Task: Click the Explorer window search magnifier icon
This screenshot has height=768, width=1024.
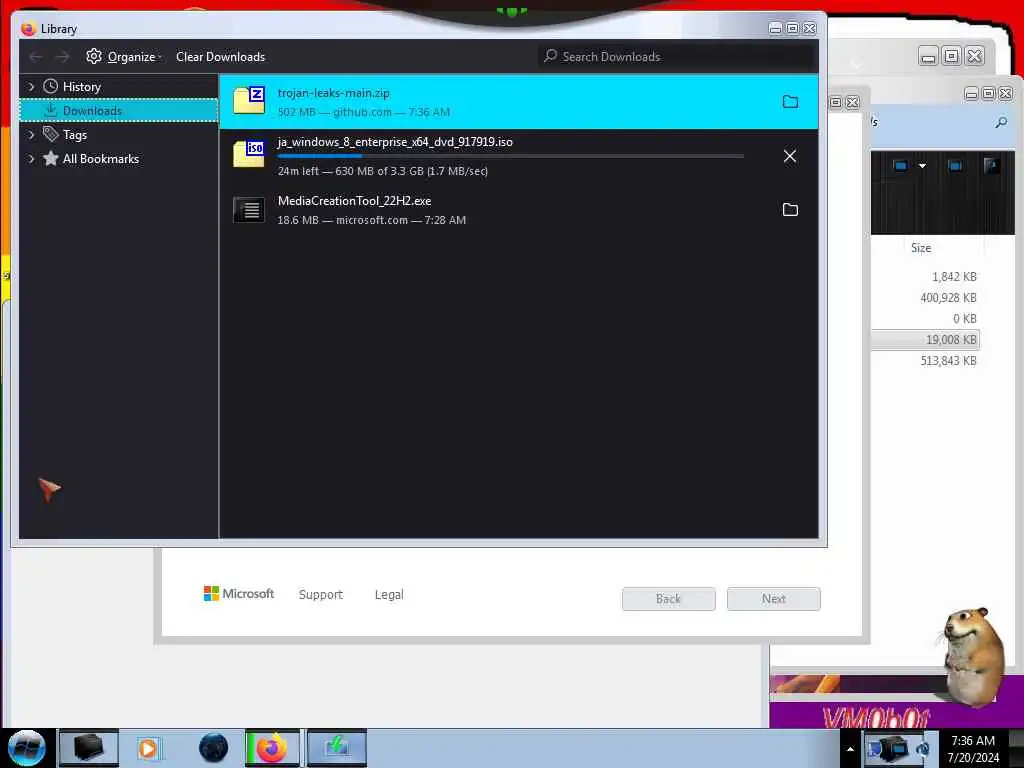Action: [x=1001, y=122]
